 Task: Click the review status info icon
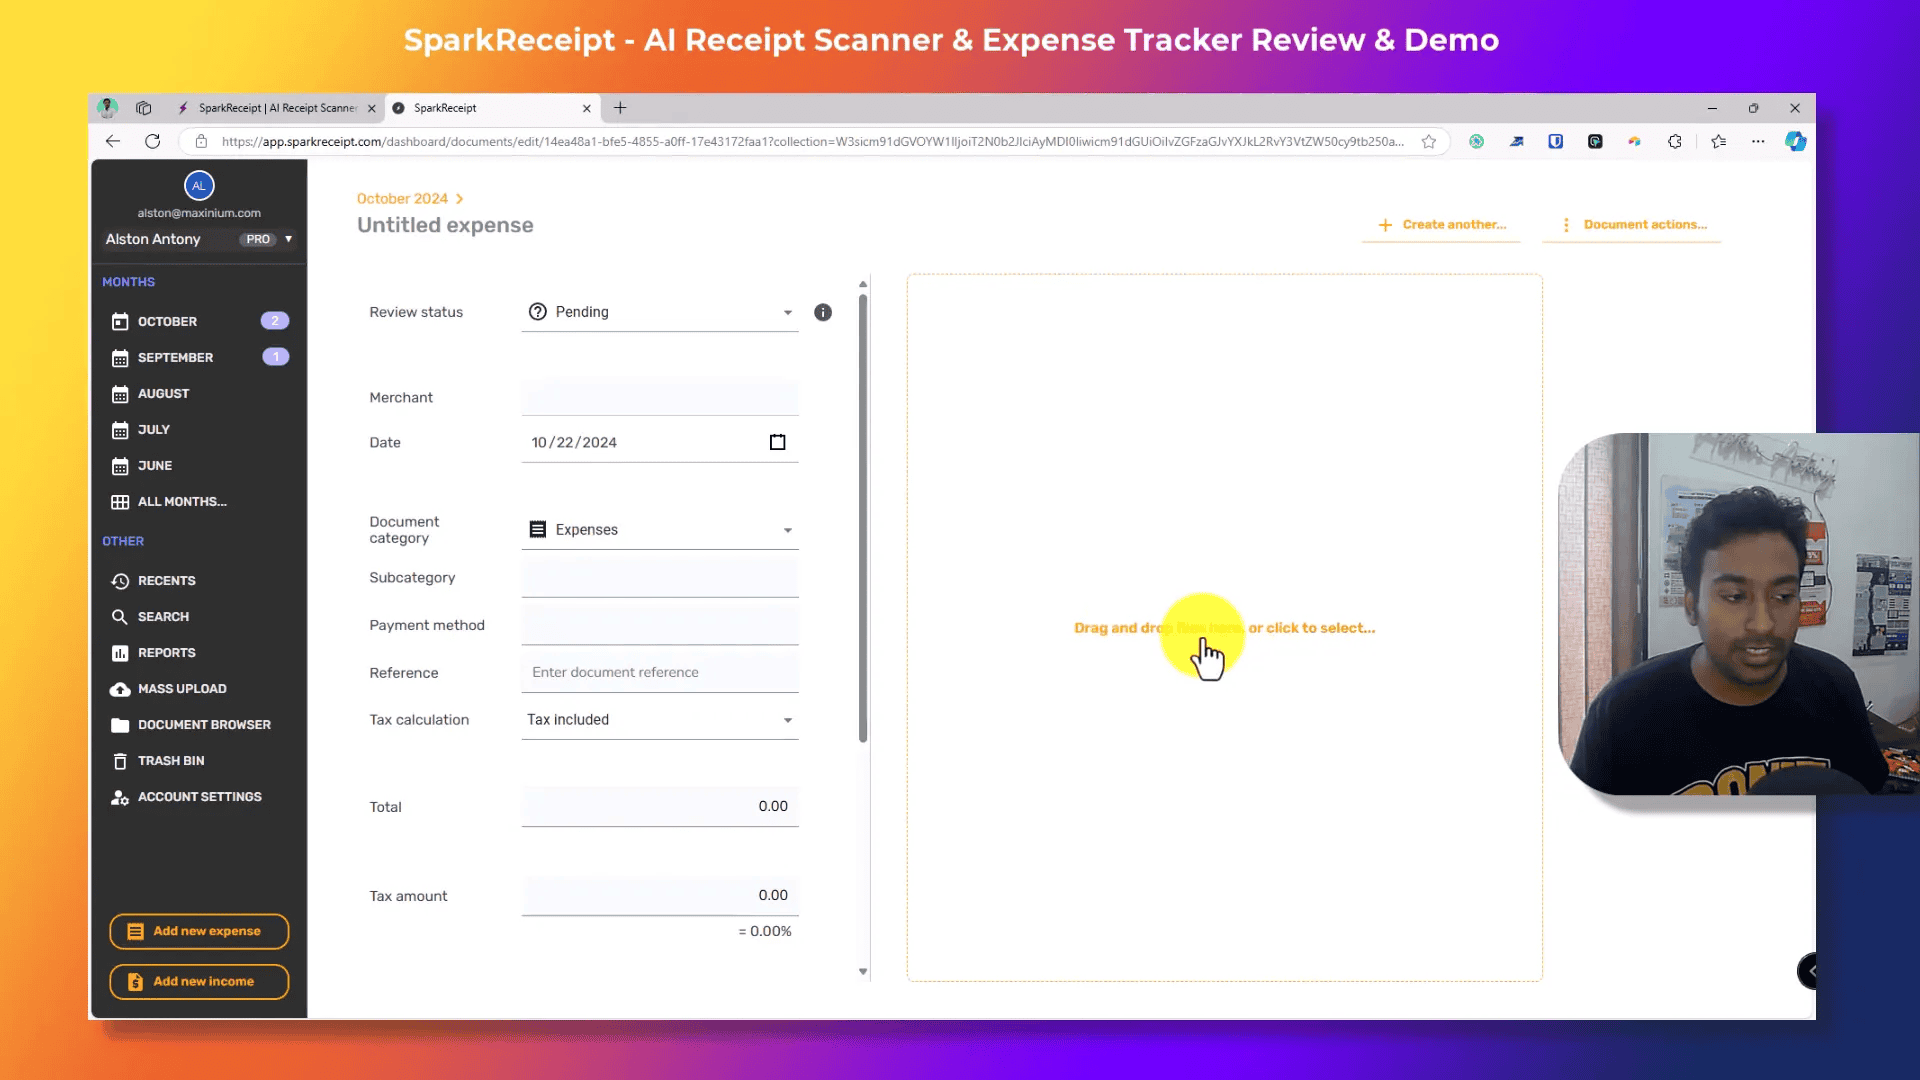point(823,312)
